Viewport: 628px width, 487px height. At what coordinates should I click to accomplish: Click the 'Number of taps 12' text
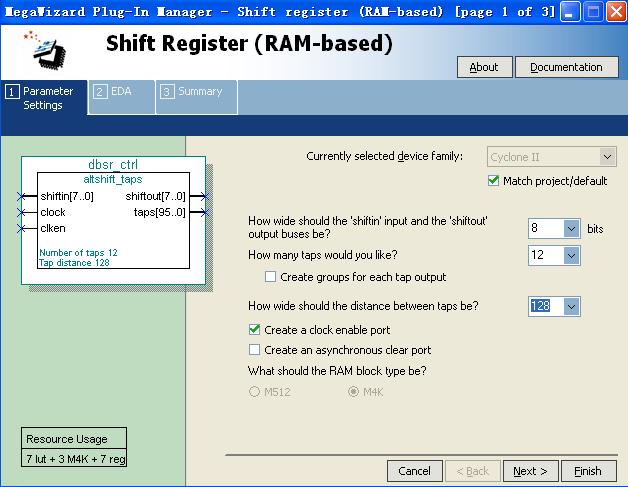click(78, 253)
